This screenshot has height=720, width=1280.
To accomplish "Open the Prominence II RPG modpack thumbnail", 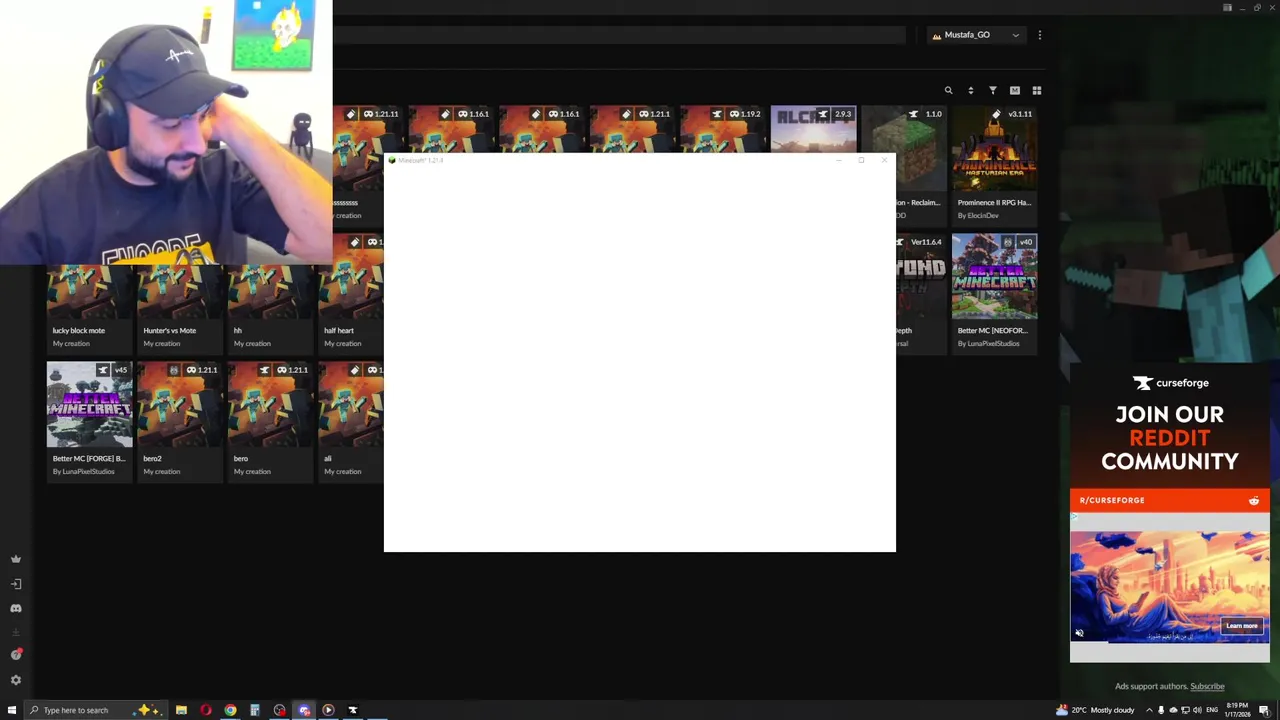I will 994,150.
